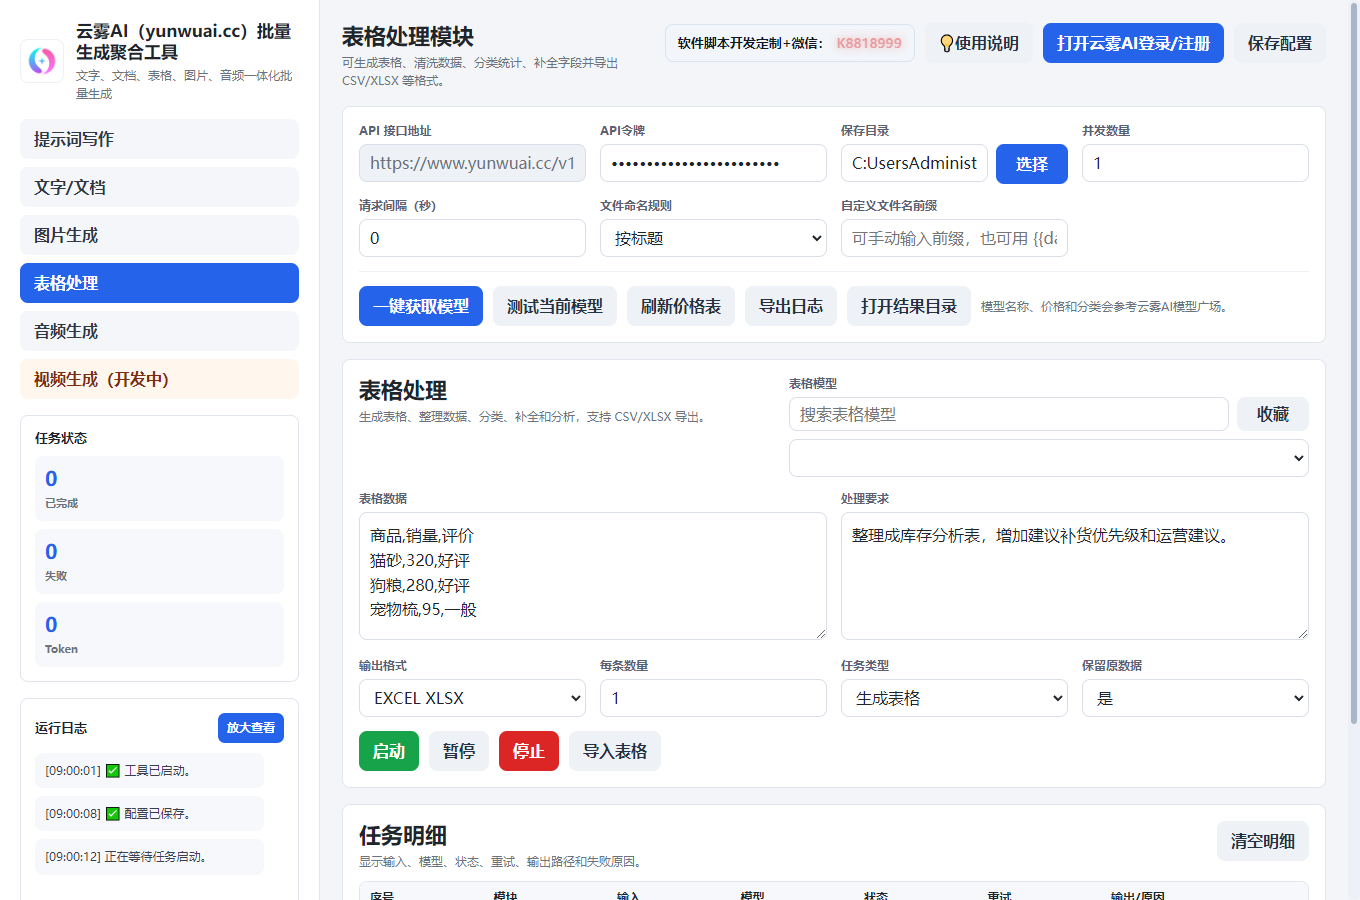The height and width of the screenshot is (900, 1360).
Task: Export logs via 导出日志 button
Action: click(x=791, y=306)
